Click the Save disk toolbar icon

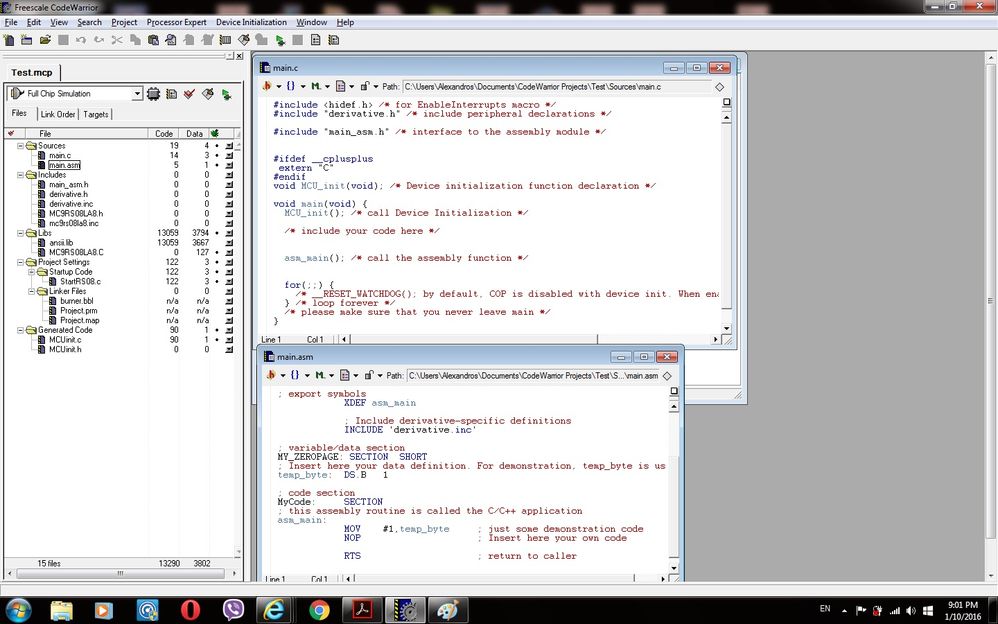point(63,39)
